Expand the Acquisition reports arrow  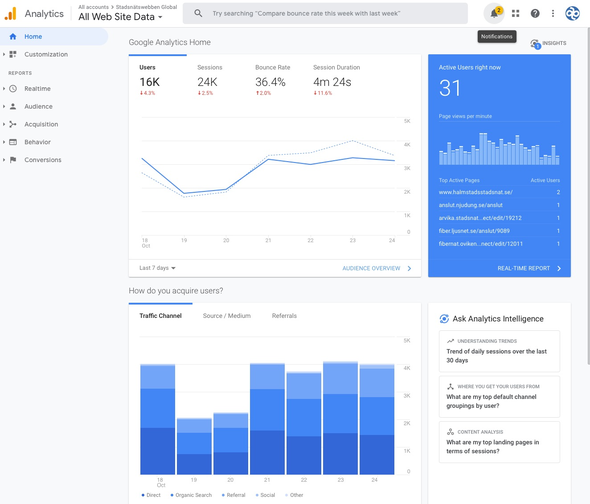pos(4,124)
